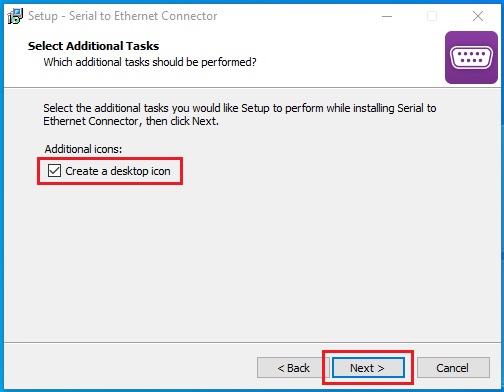
Task: Click the blank title bar space before minimize
Action: click(293, 16)
